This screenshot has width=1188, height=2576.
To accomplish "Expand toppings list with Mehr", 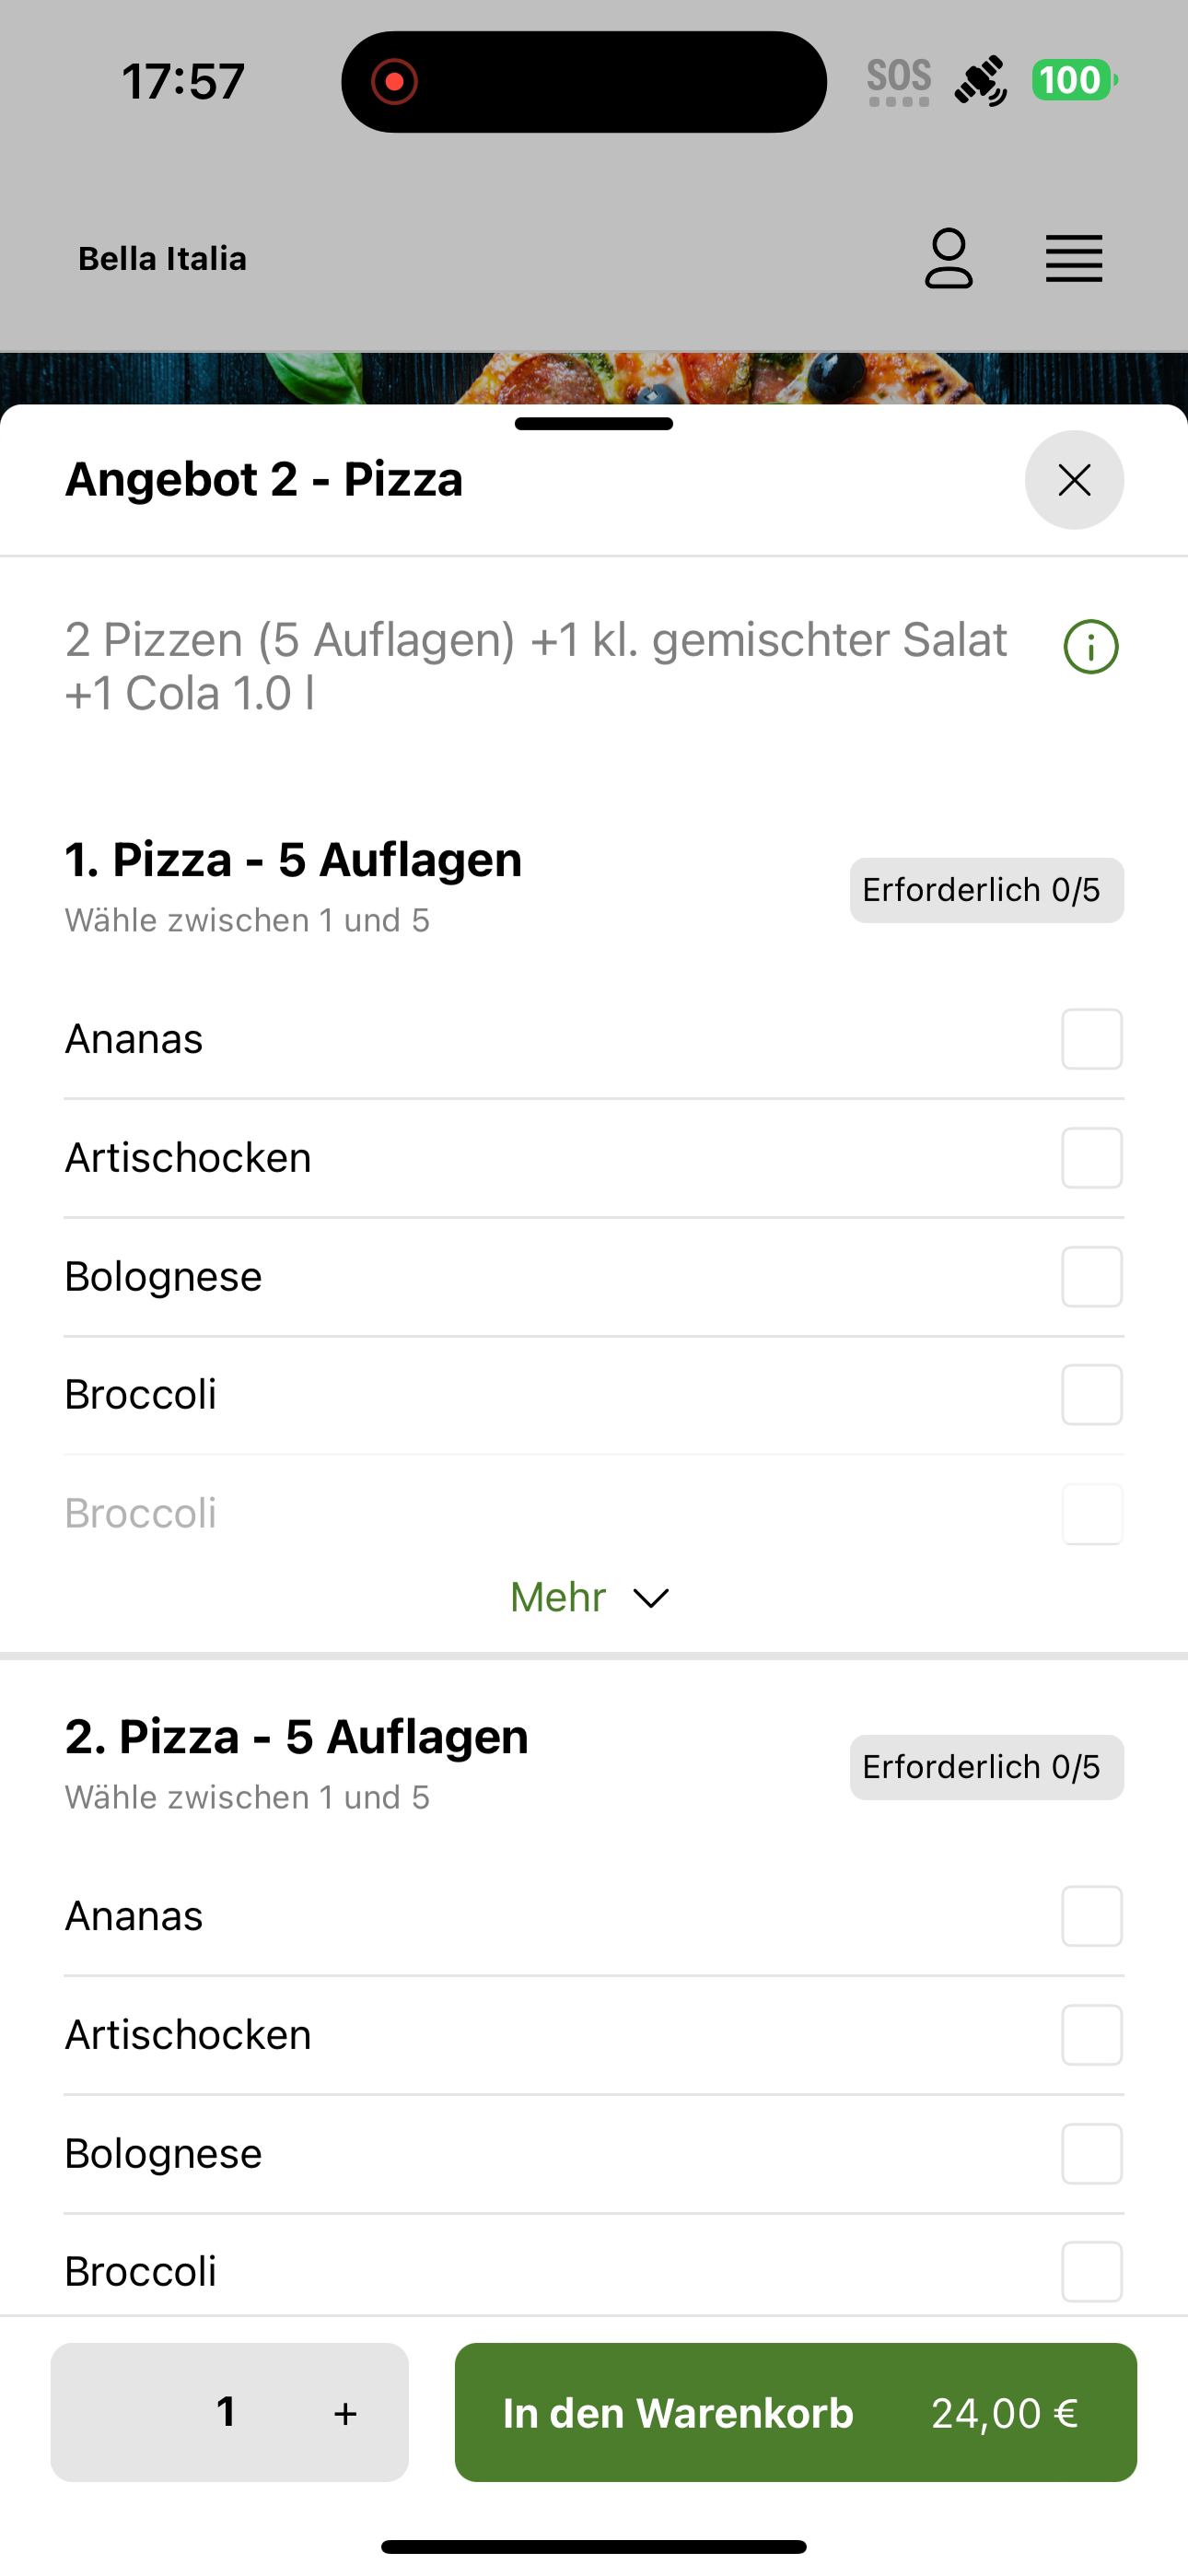I will coord(590,1597).
